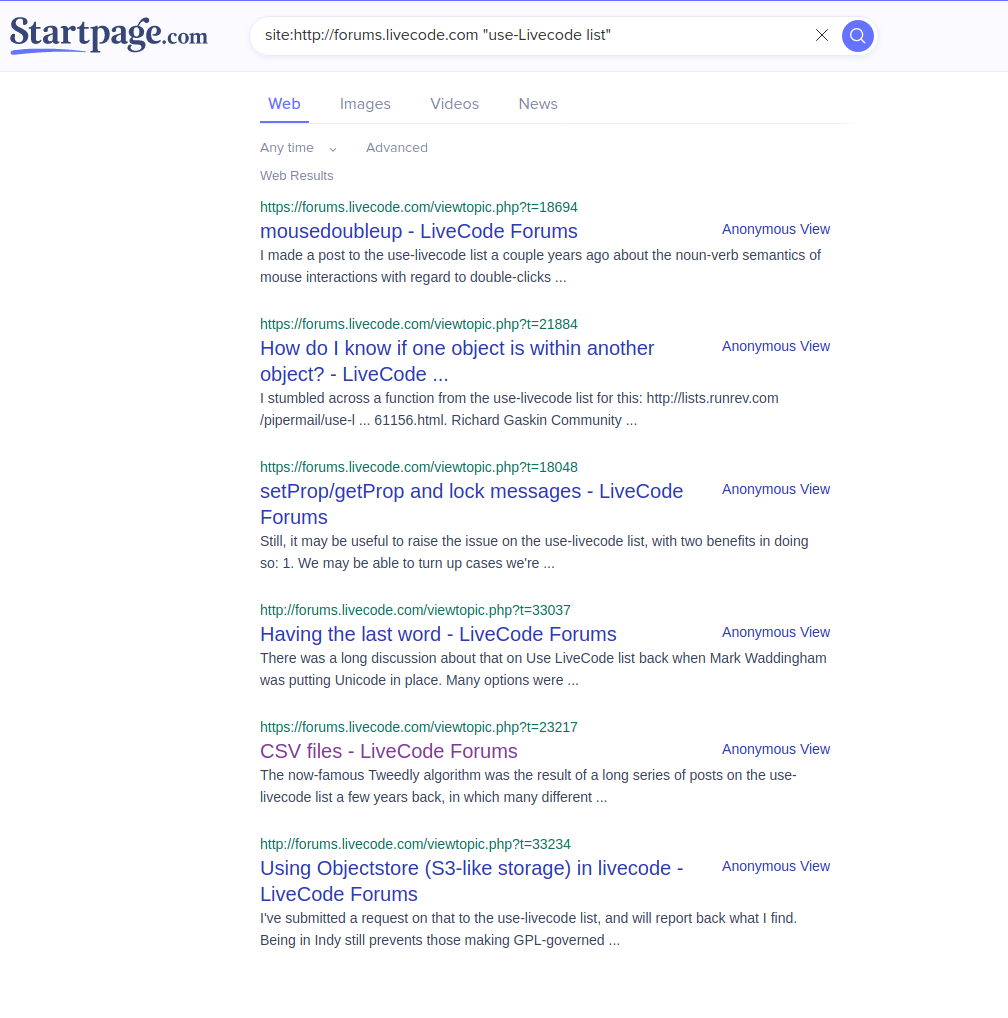Screen dimensions: 1008x1018
Task: Click the URL ending in t=33234
Action: coord(415,844)
